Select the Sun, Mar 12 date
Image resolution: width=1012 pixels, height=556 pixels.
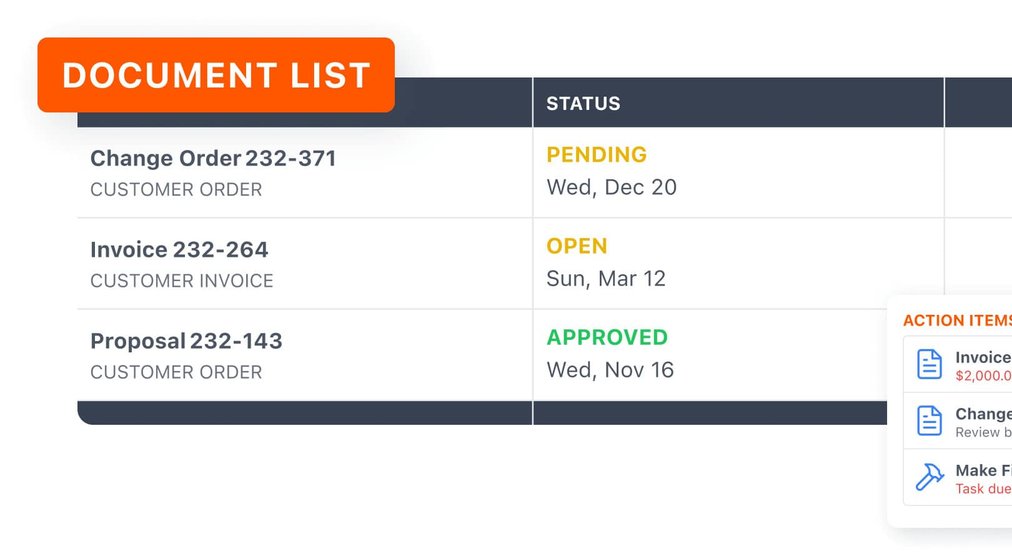tap(605, 278)
